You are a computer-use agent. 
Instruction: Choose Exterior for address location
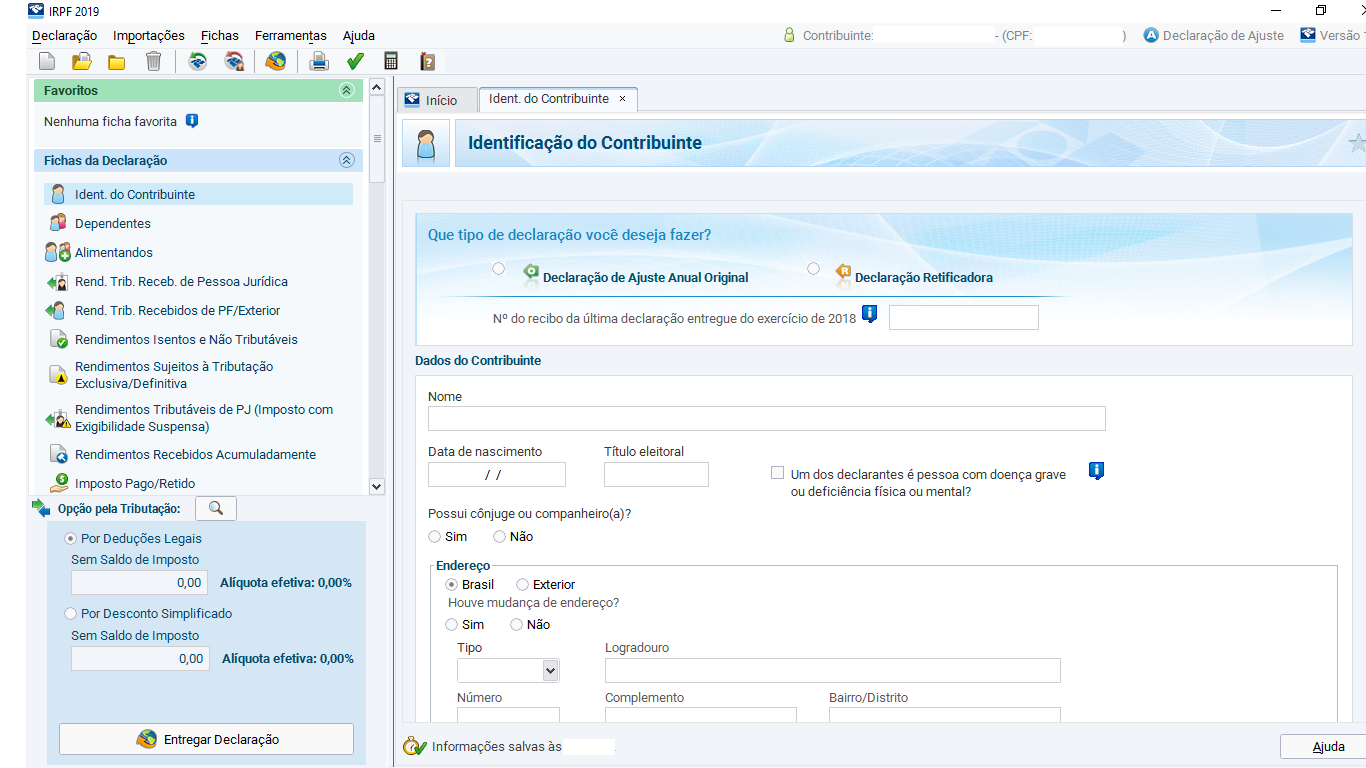click(523, 585)
